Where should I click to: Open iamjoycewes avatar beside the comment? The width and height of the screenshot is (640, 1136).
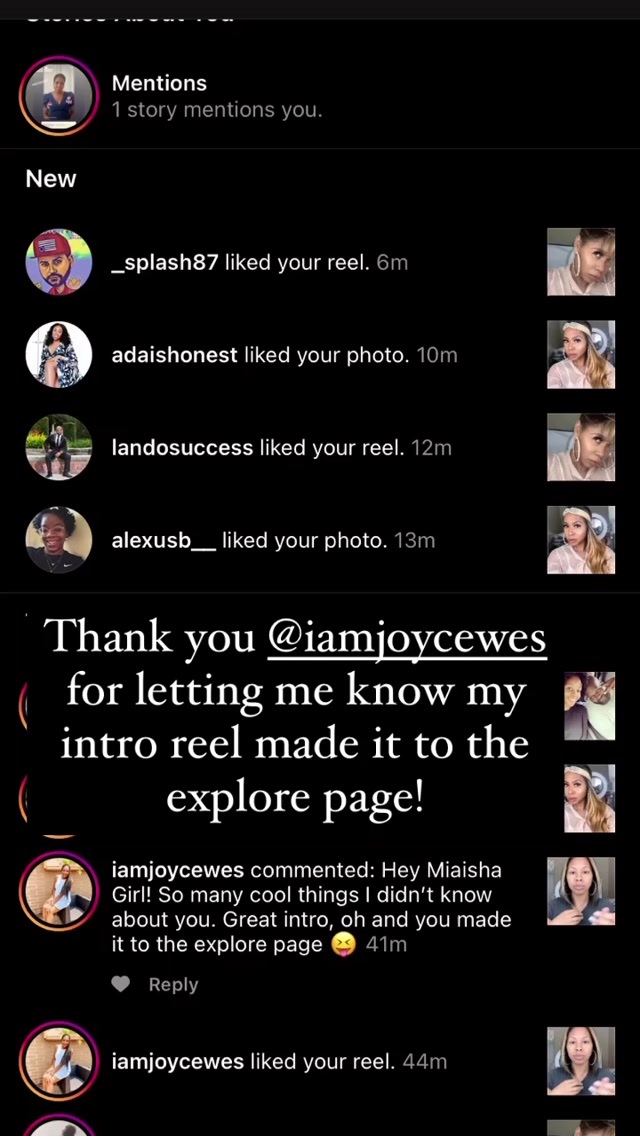(x=59, y=892)
